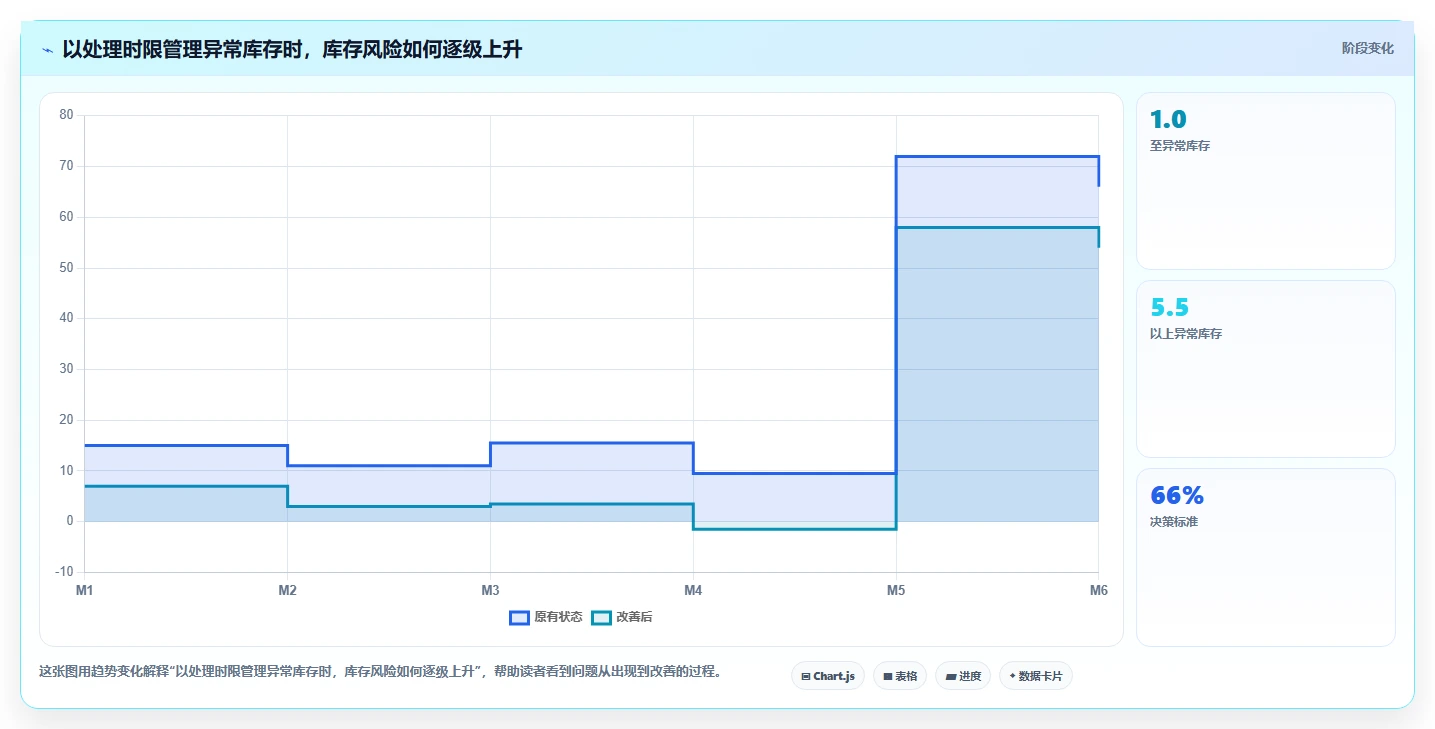Toggle the 原有状态 legend entry
1435x729 pixels.
[546, 617]
